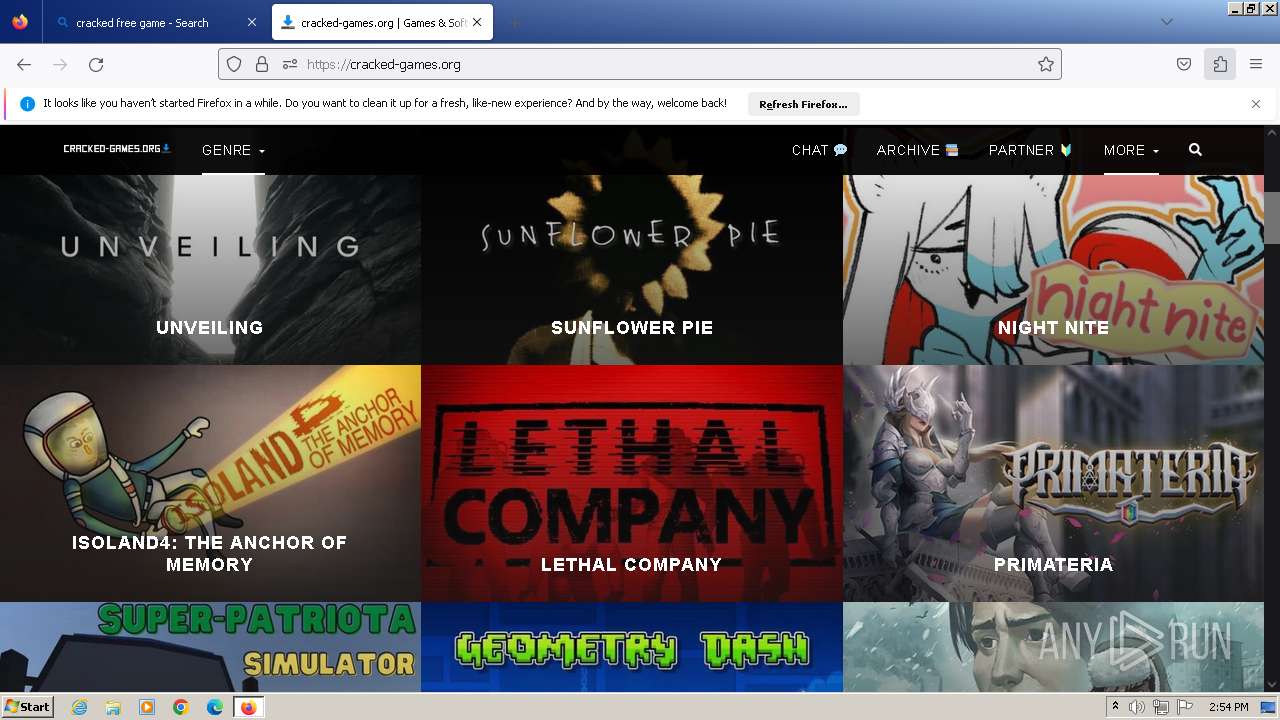Click the scrollbar down arrow
This screenshot has height=720, width=1280.
[x=1272, y=684]
